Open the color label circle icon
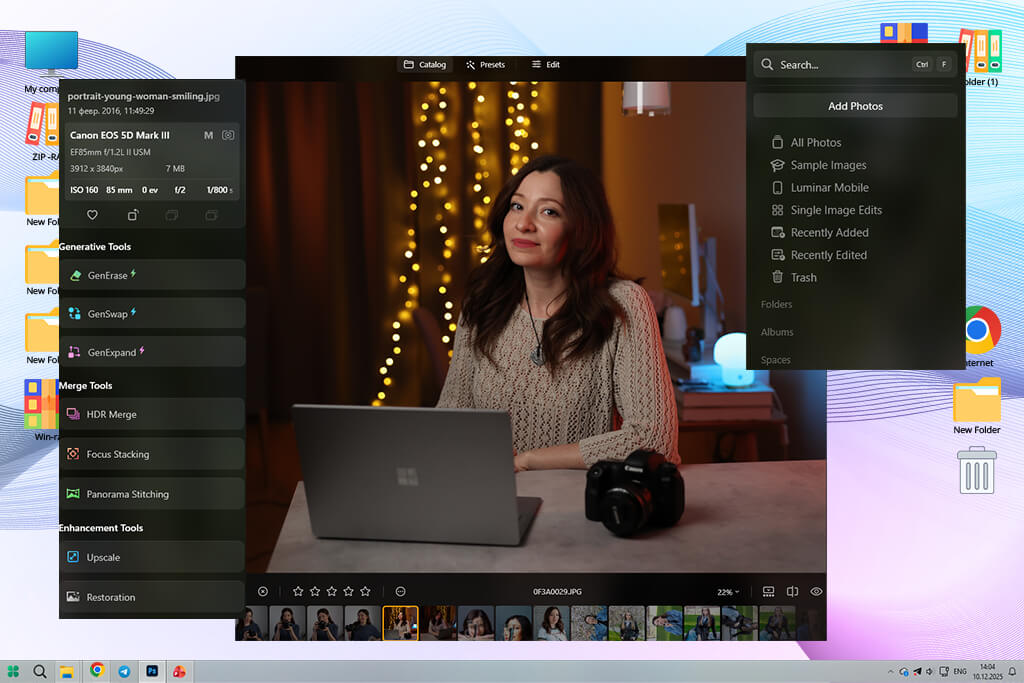This screenshot has height=683, width=1024. 400,592
